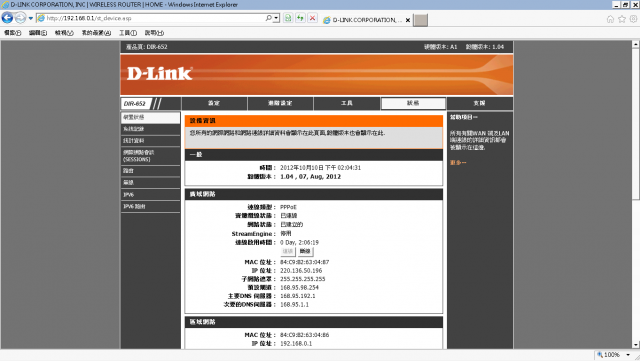Switch to the 狀態 Status tab
The width and height of the screenshot is (640, 361).
pos(413,103)
